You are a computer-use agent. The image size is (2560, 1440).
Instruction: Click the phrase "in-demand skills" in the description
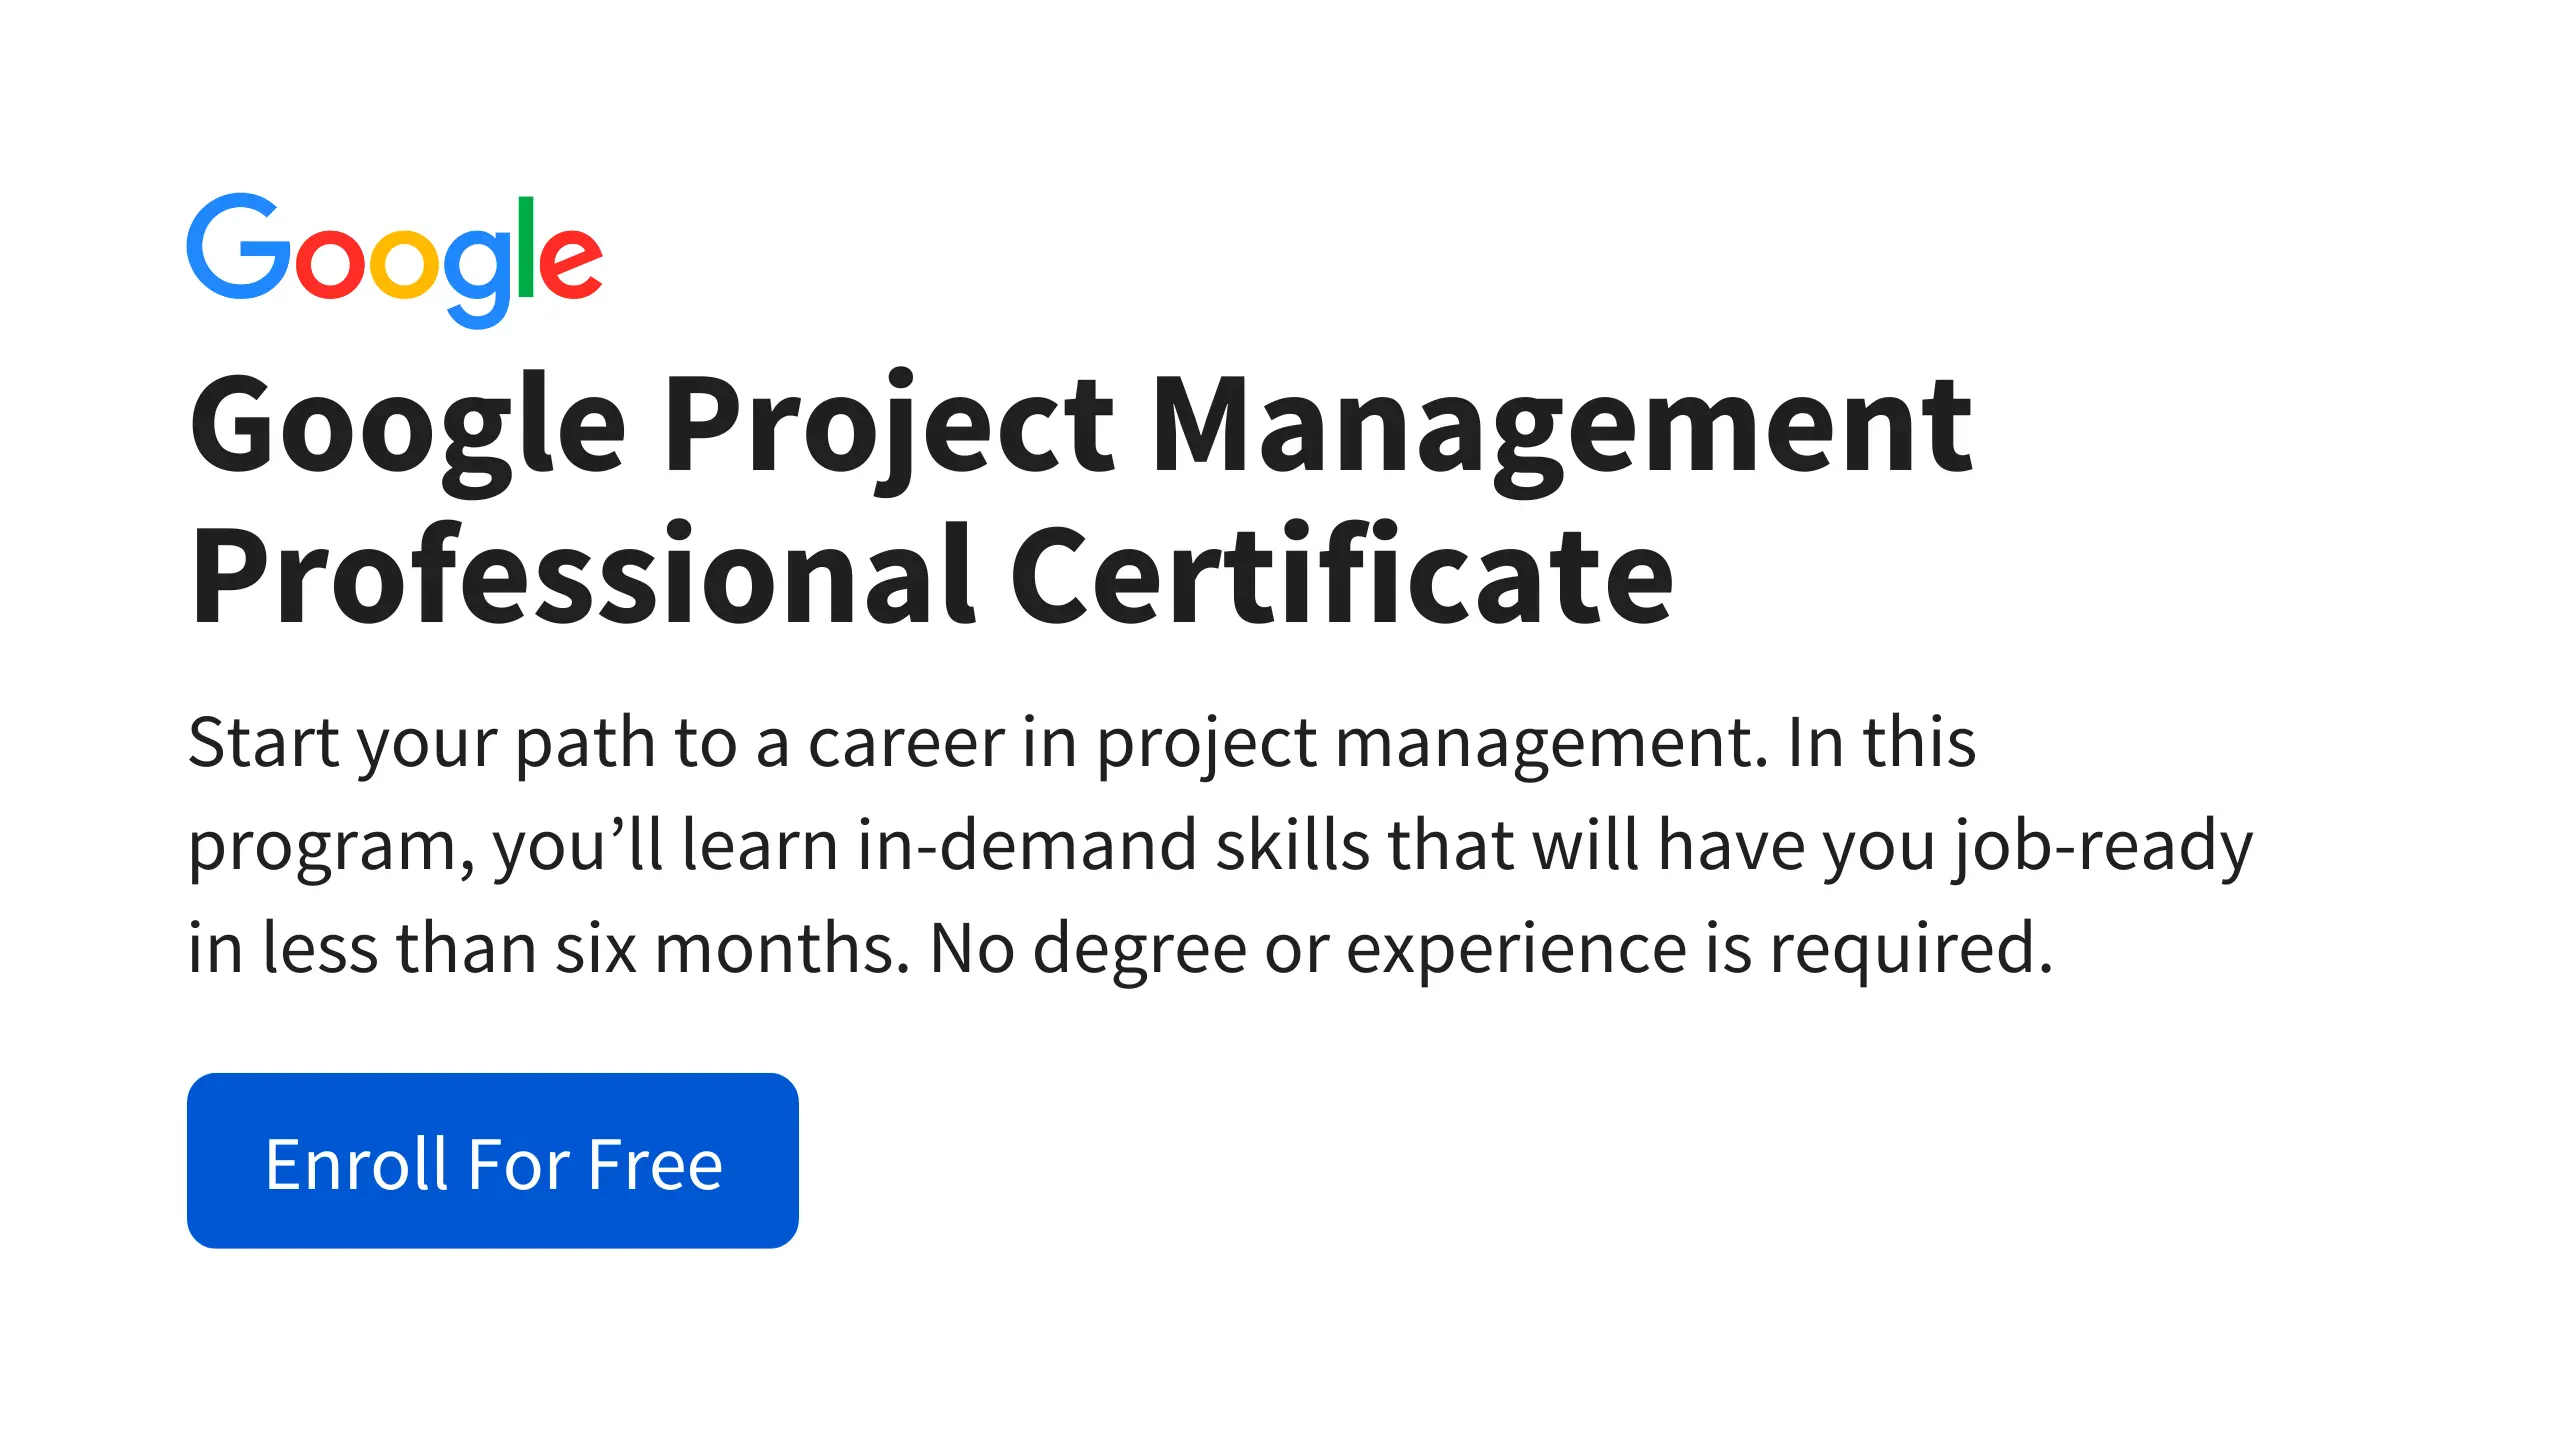tap(1113, 846)
